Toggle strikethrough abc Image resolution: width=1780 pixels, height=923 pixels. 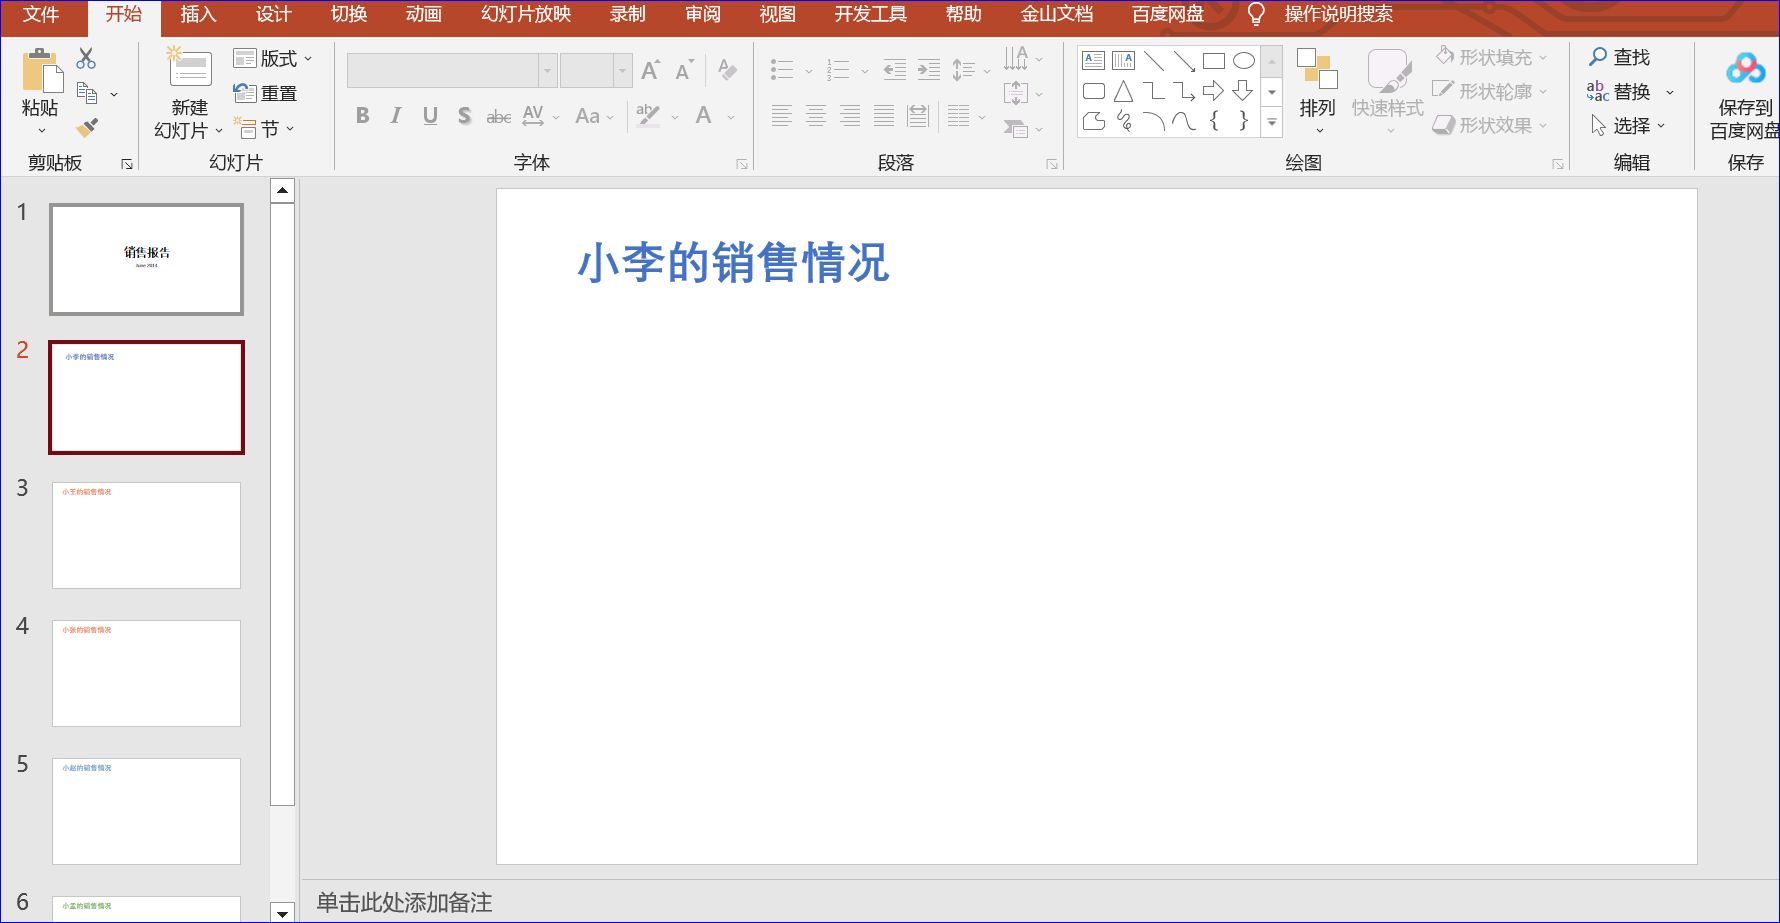point(498,117)
